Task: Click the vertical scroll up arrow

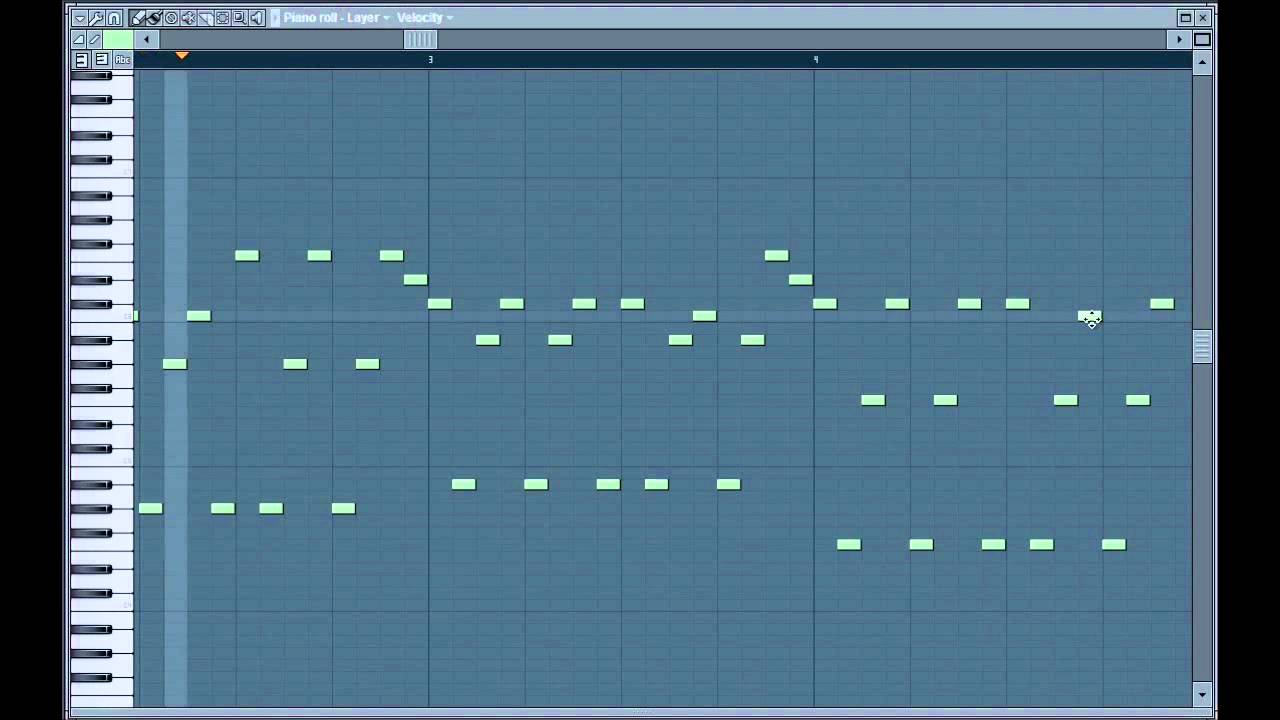Action: (x=1202, y=62)
